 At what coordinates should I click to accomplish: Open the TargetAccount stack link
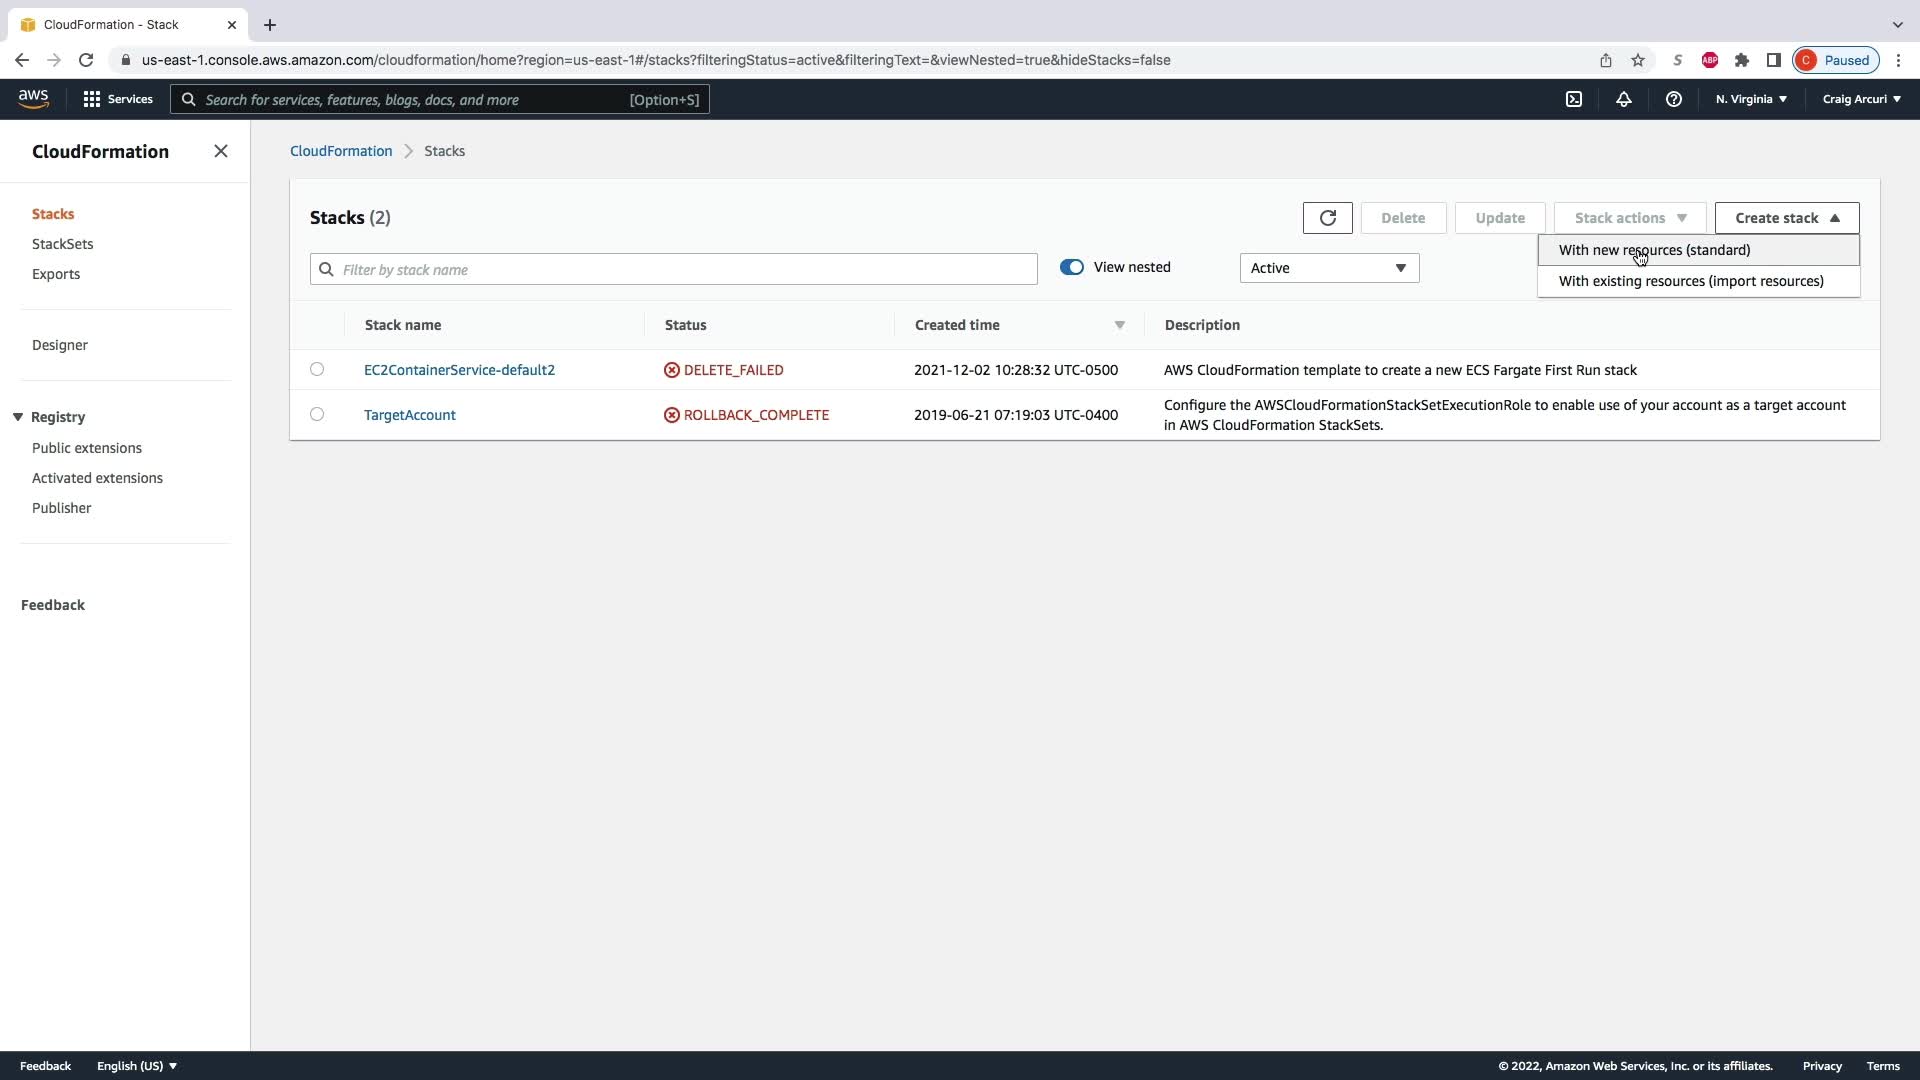click(x=409, y=415)
